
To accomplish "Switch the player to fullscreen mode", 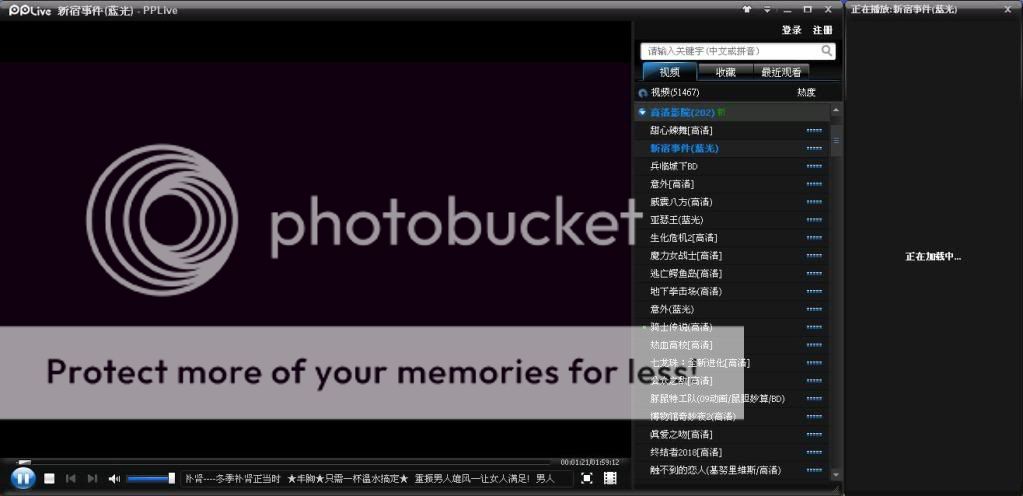I will [x=587, y=478].
